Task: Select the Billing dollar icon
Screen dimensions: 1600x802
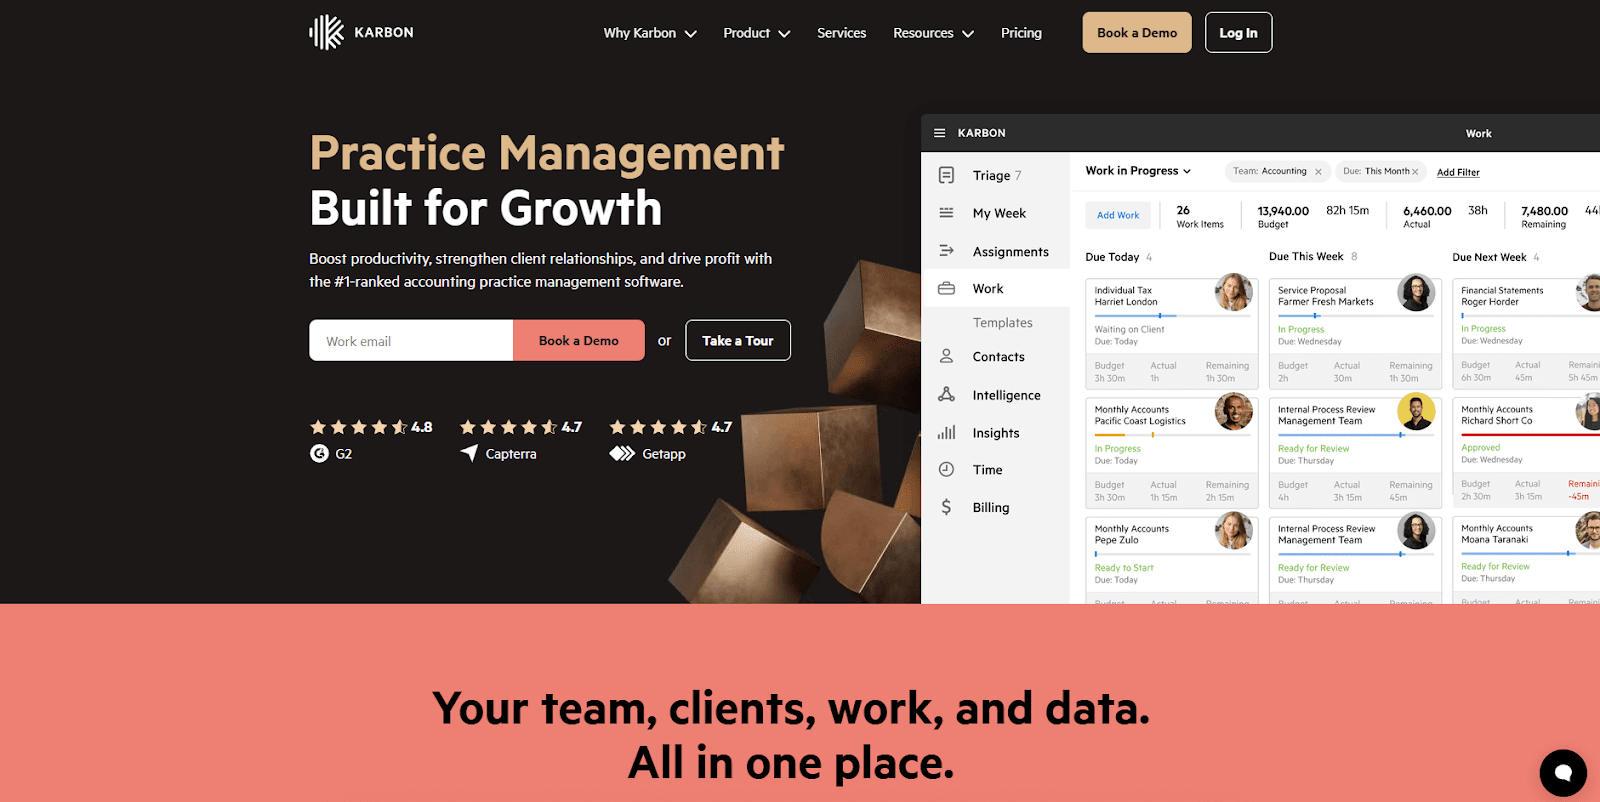Action: (x=946, y=507)
